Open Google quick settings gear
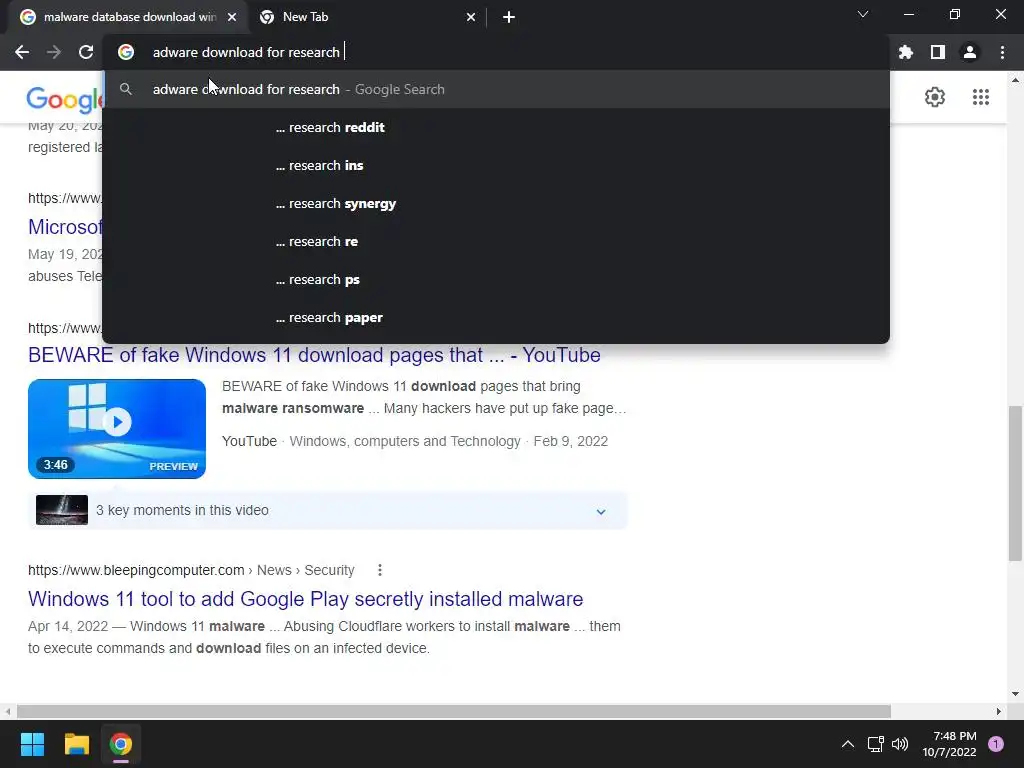1024x768 pixels. point(935,97)
